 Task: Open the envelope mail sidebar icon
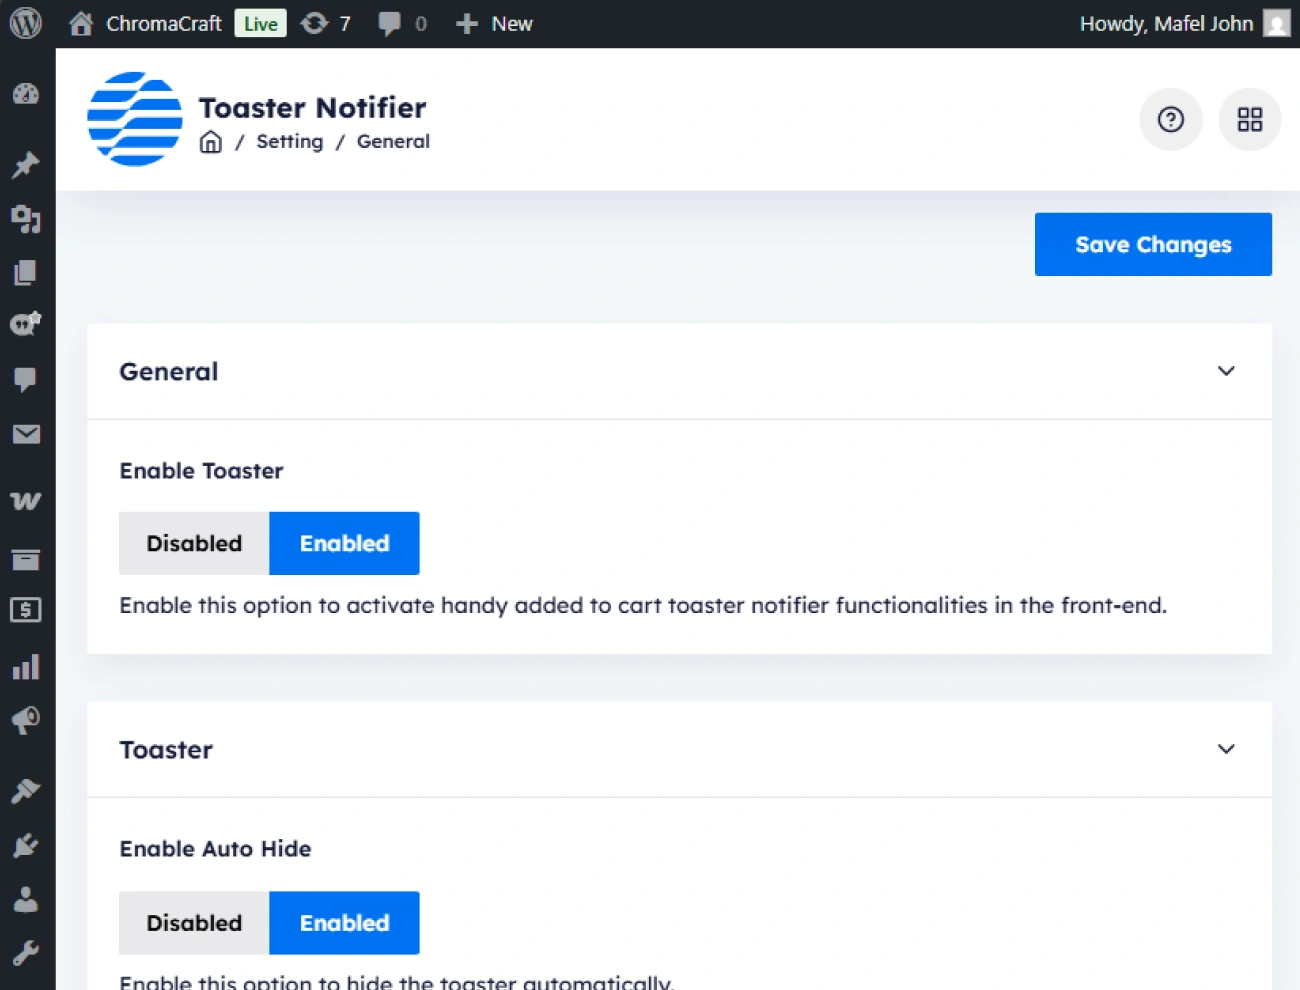tap(26, 434)
